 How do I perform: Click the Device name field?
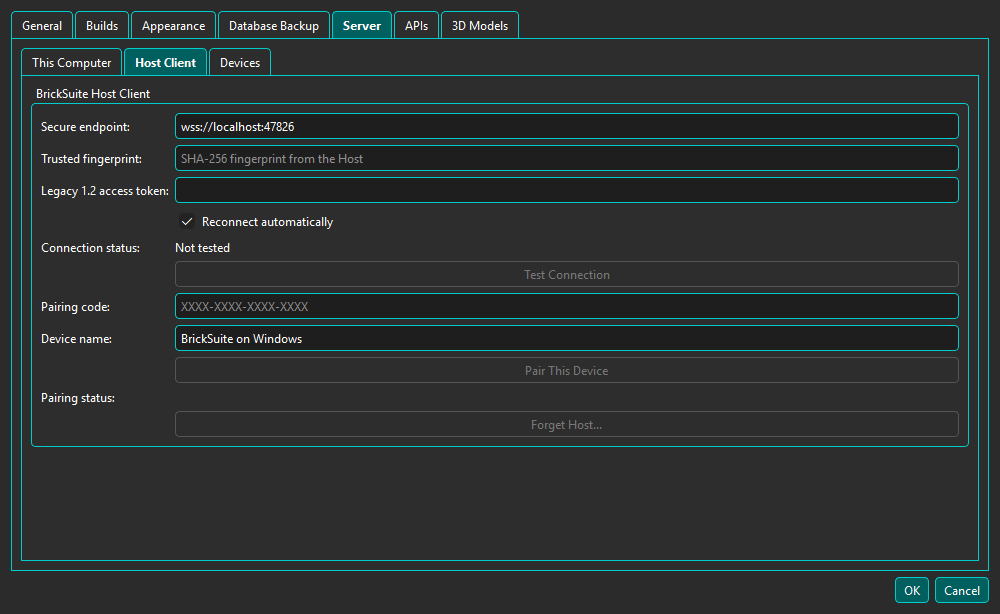coord(566,338)
